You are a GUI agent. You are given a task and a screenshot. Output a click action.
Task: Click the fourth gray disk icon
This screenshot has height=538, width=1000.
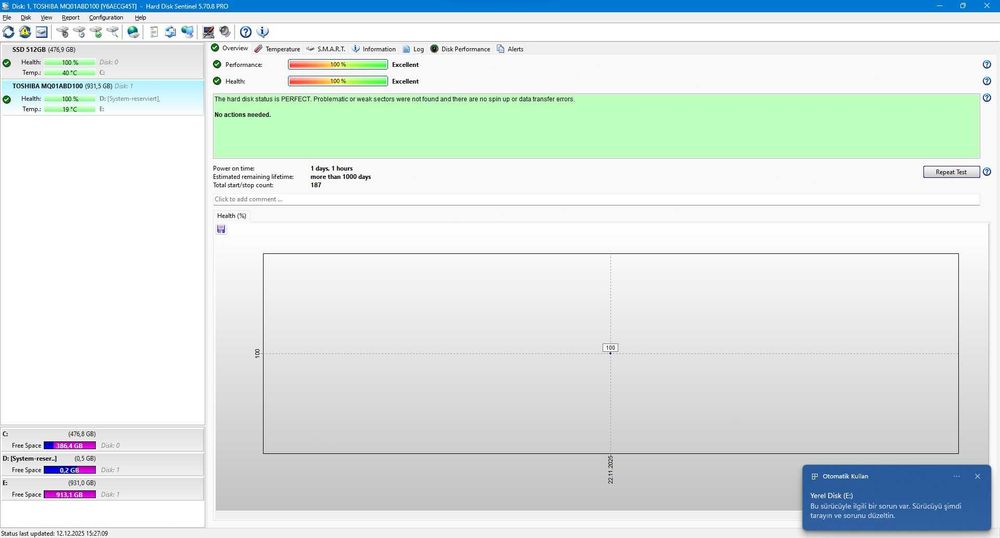pyautogui.click(x=112, y=32)
